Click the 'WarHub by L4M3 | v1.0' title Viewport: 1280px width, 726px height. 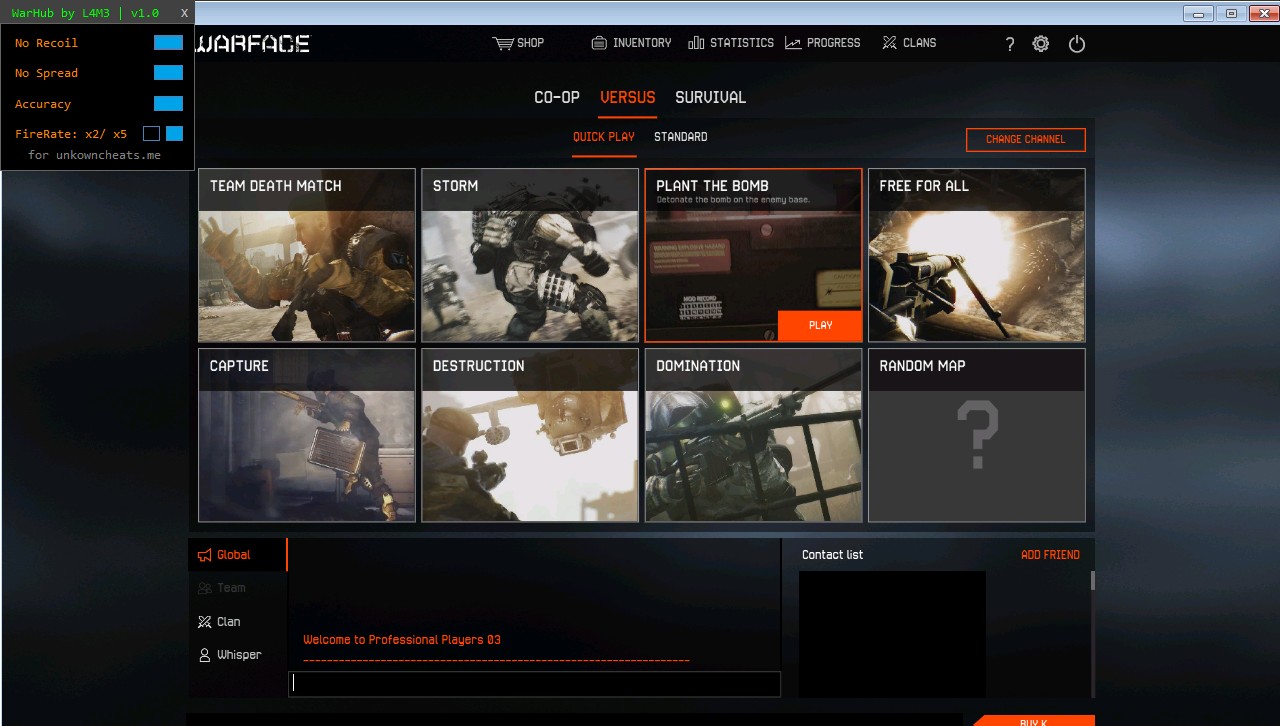coord(85,13)
